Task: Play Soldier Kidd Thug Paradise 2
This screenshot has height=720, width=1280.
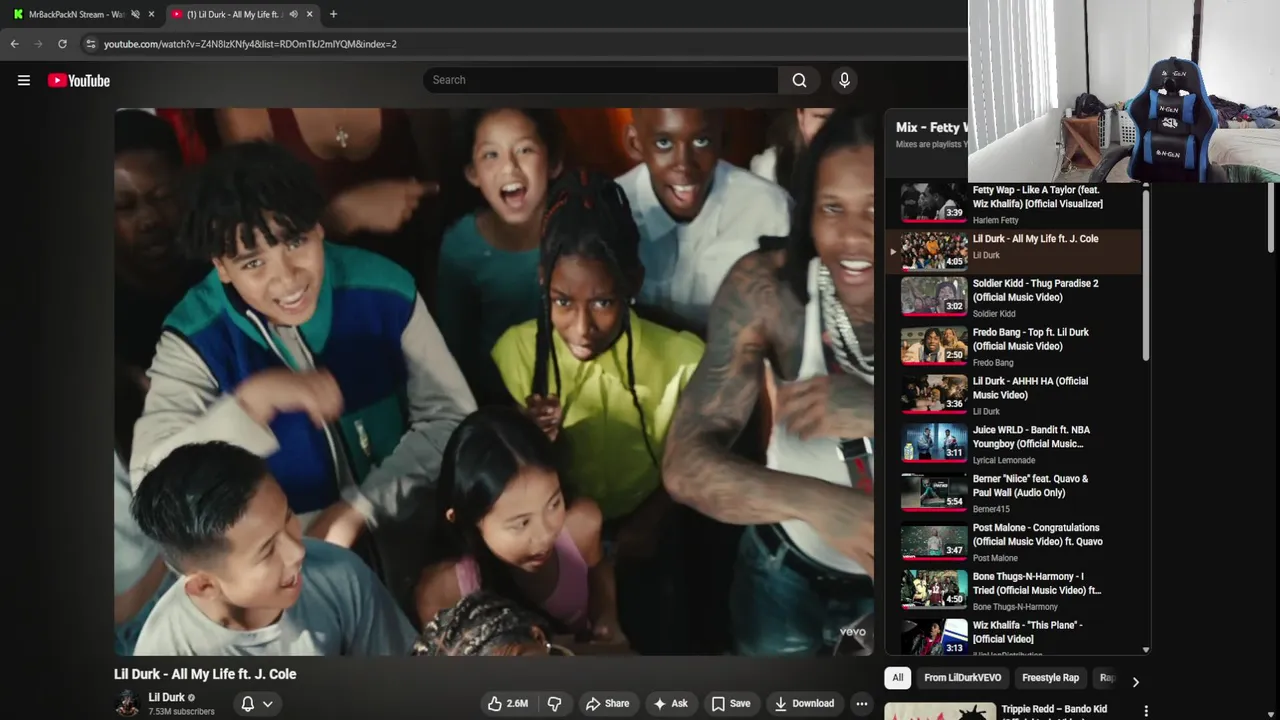Action: (x=1013, y=297)
